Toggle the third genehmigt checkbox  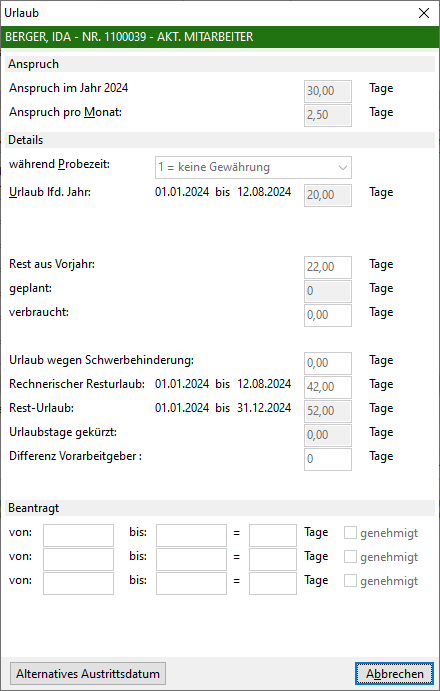(x=350, y=581)
